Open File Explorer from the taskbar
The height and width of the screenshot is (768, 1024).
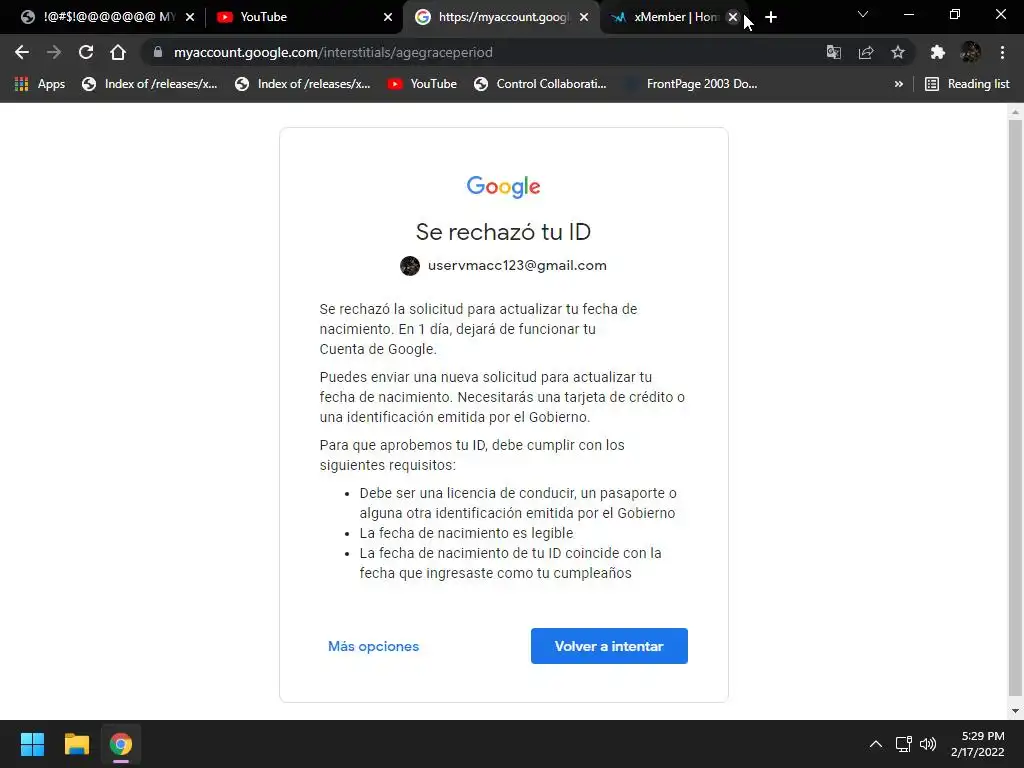76,744
